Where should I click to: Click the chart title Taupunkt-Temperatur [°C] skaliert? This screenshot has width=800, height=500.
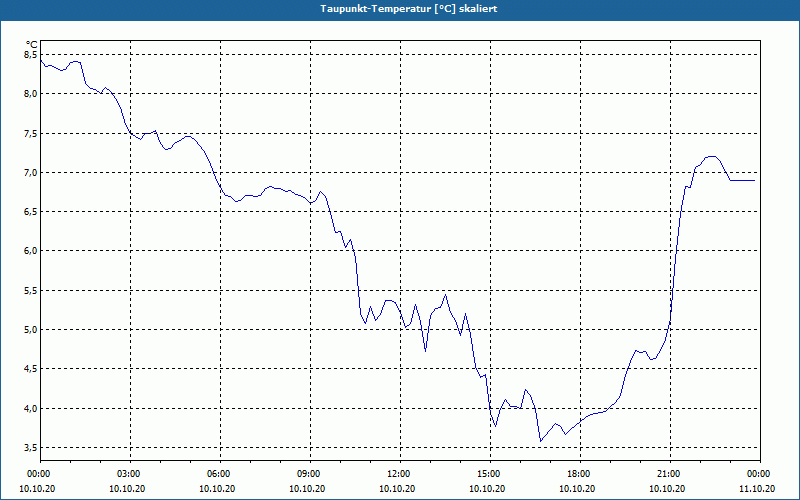point(409,9)
